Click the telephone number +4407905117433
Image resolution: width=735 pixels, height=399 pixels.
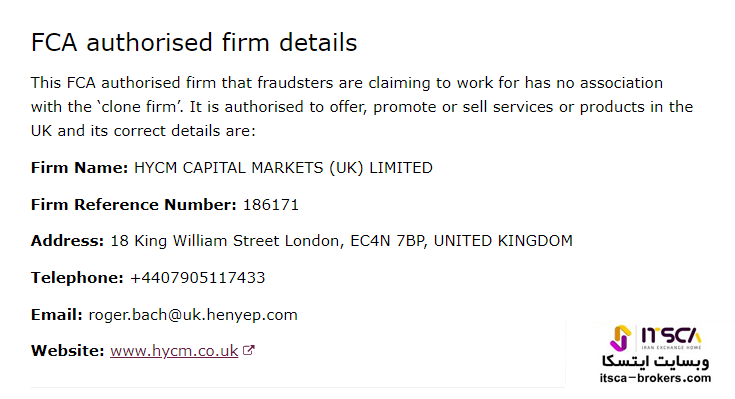[x=197, y=278]
